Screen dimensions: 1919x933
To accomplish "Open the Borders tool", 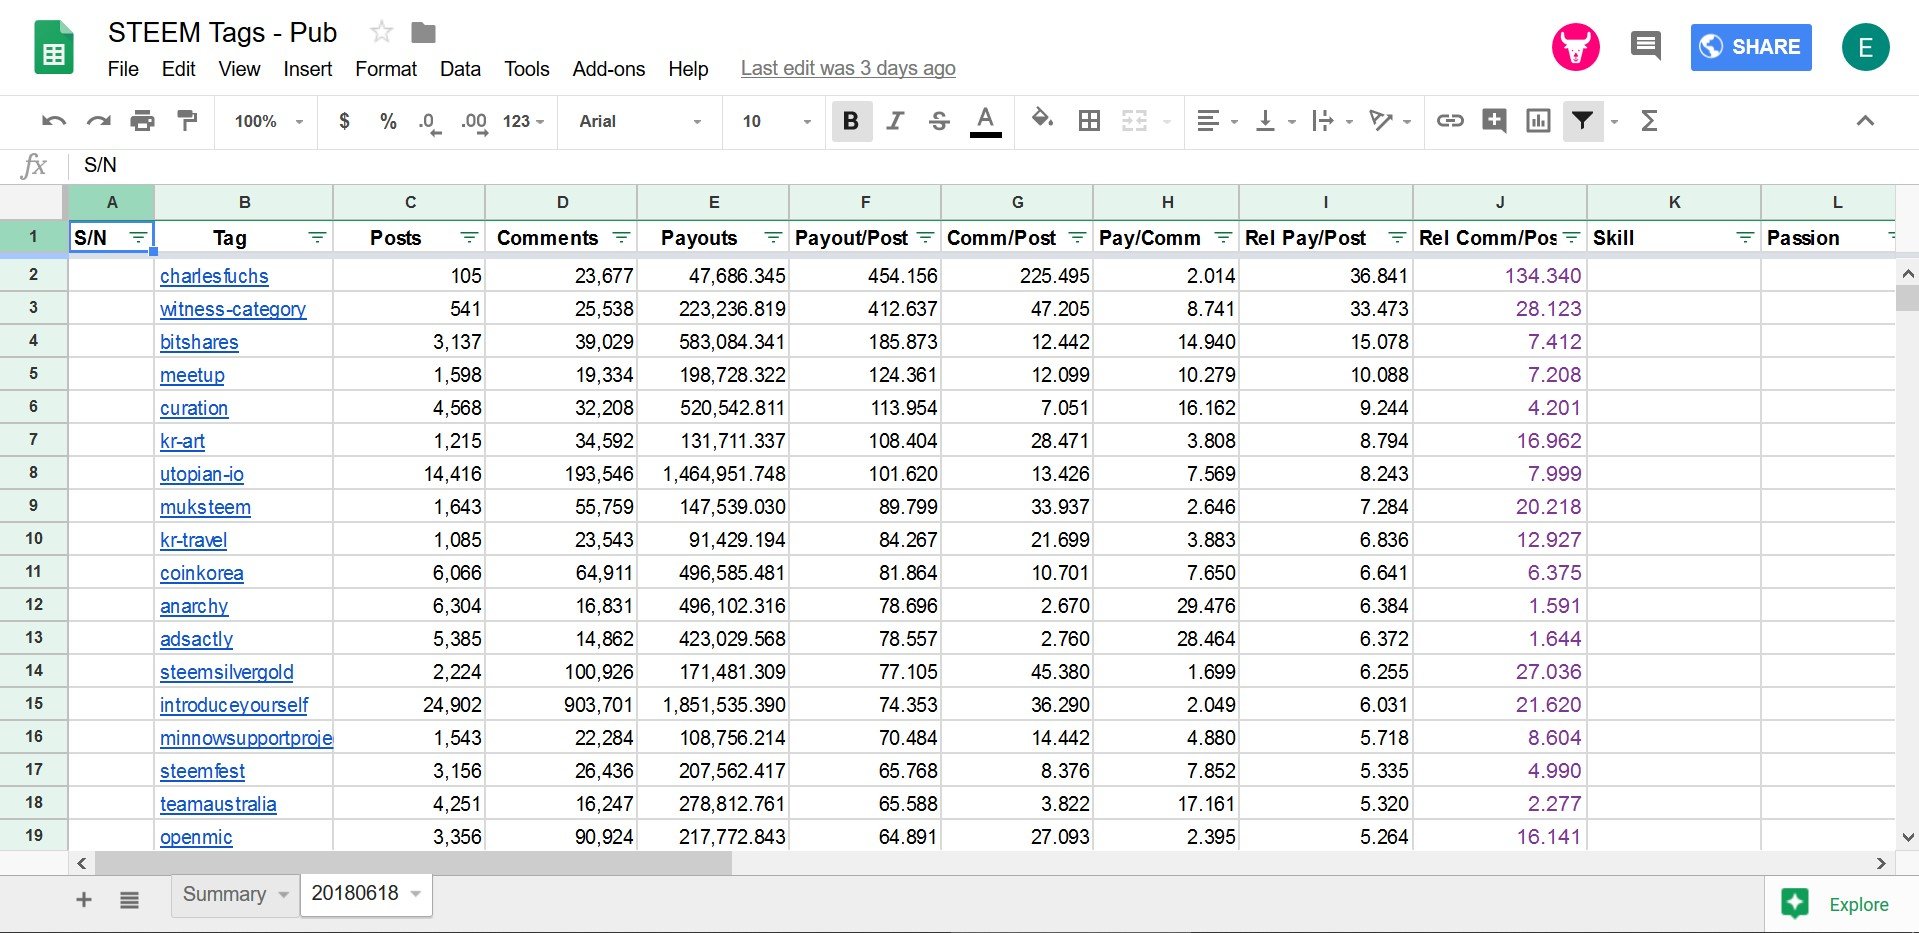I will 1089,121.
